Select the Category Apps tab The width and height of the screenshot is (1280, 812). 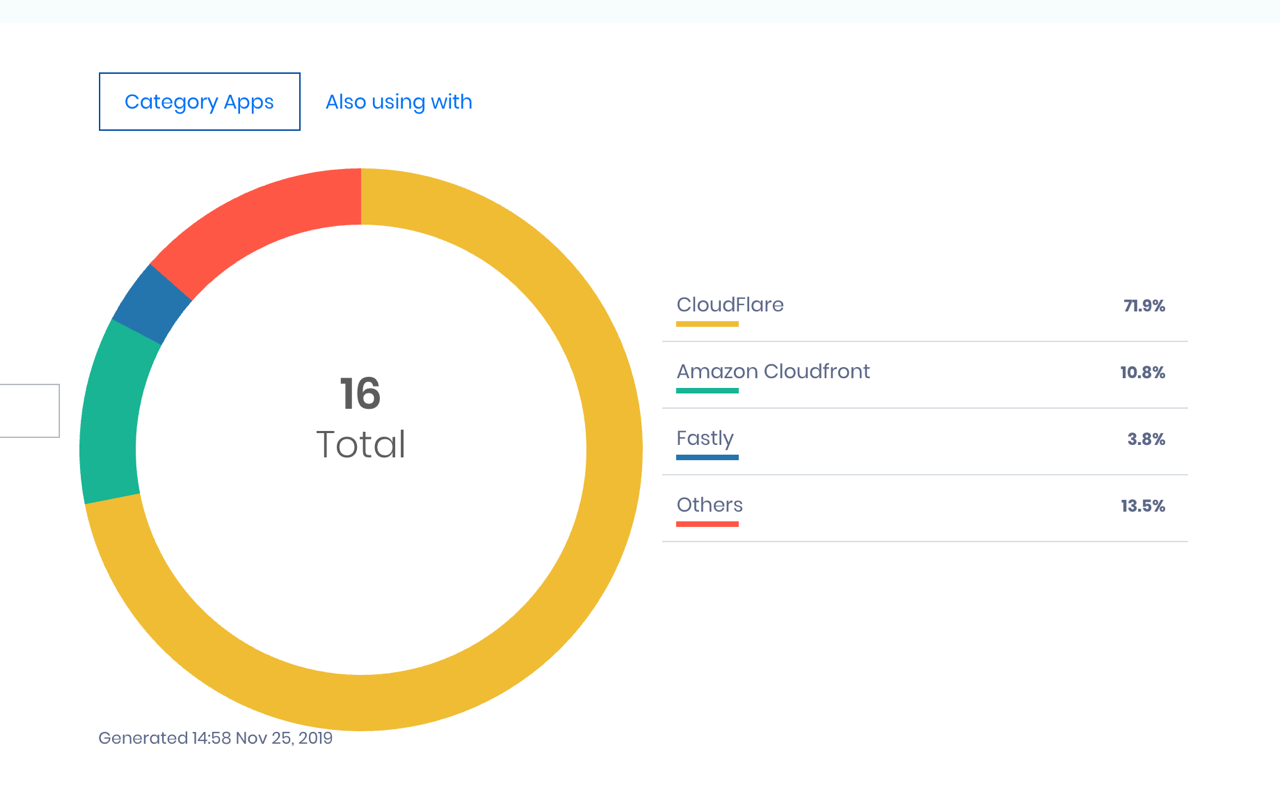coord(199,101)
